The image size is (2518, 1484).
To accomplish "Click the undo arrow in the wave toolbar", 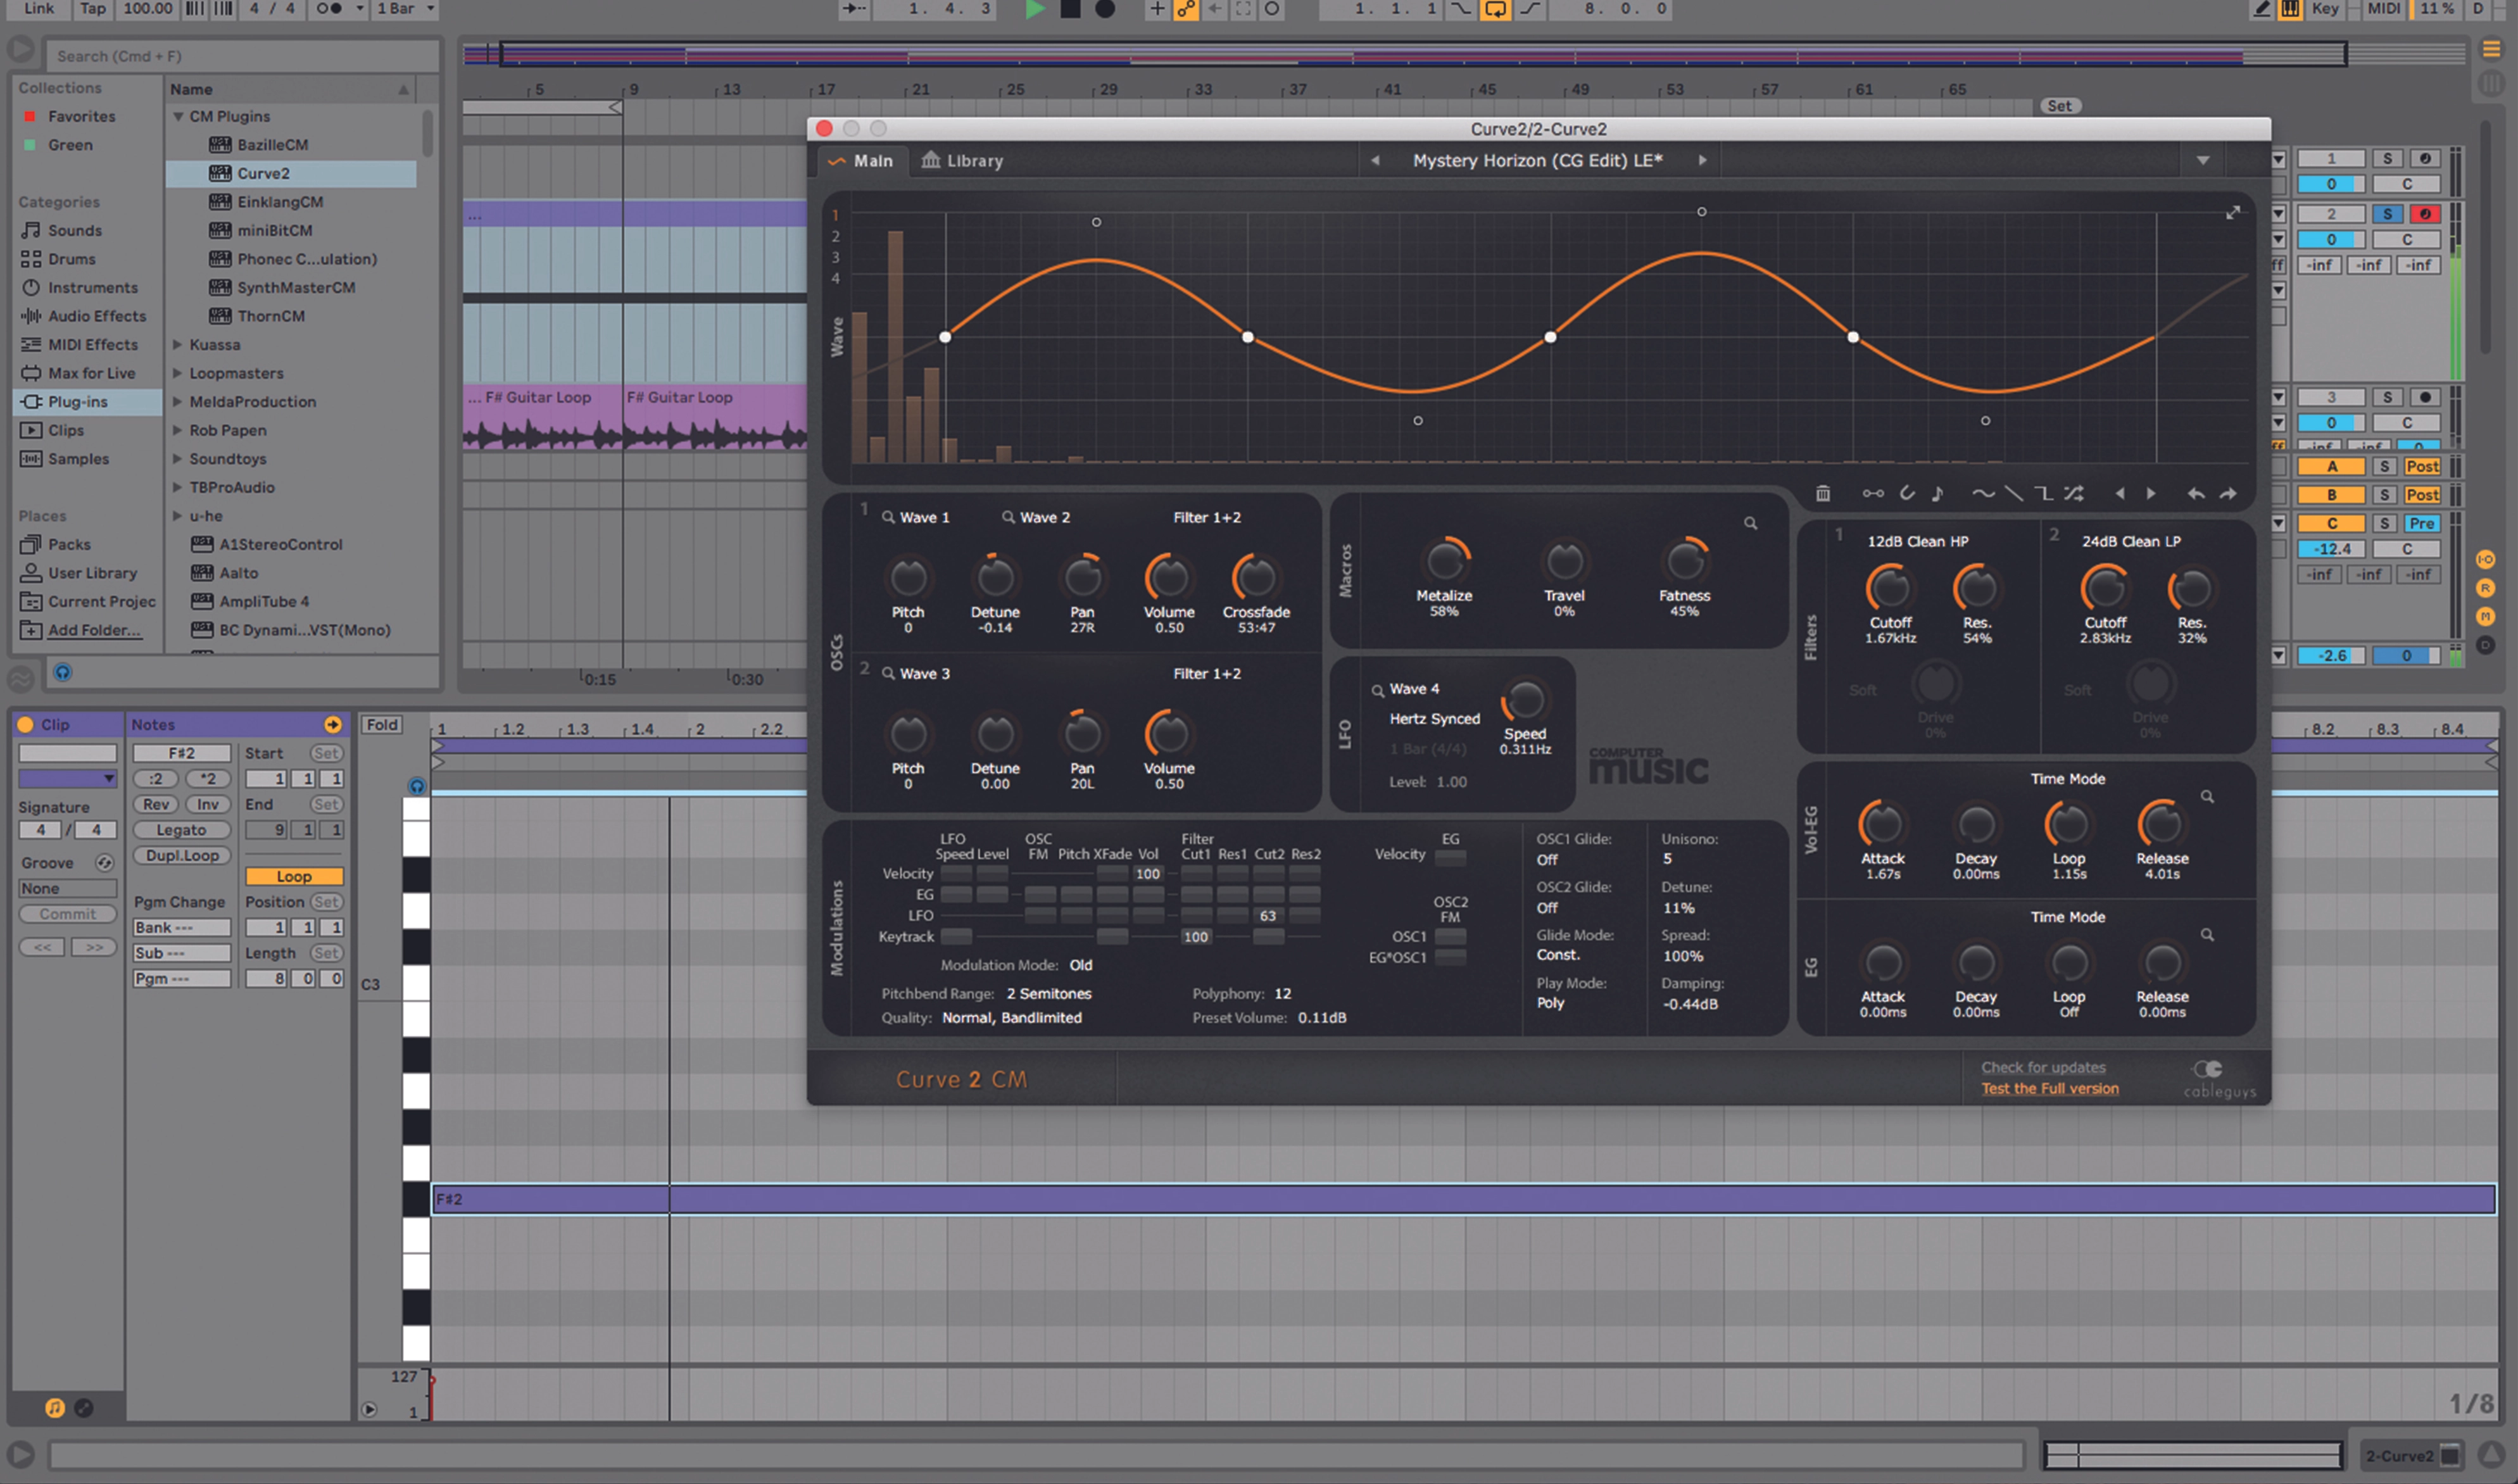I will point(2196,493).
